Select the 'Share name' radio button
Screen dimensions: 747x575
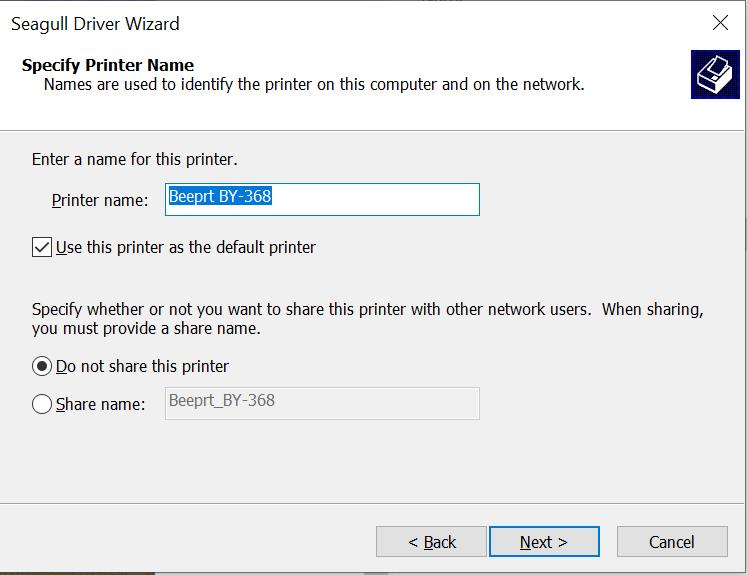click(x=42, y=404)
